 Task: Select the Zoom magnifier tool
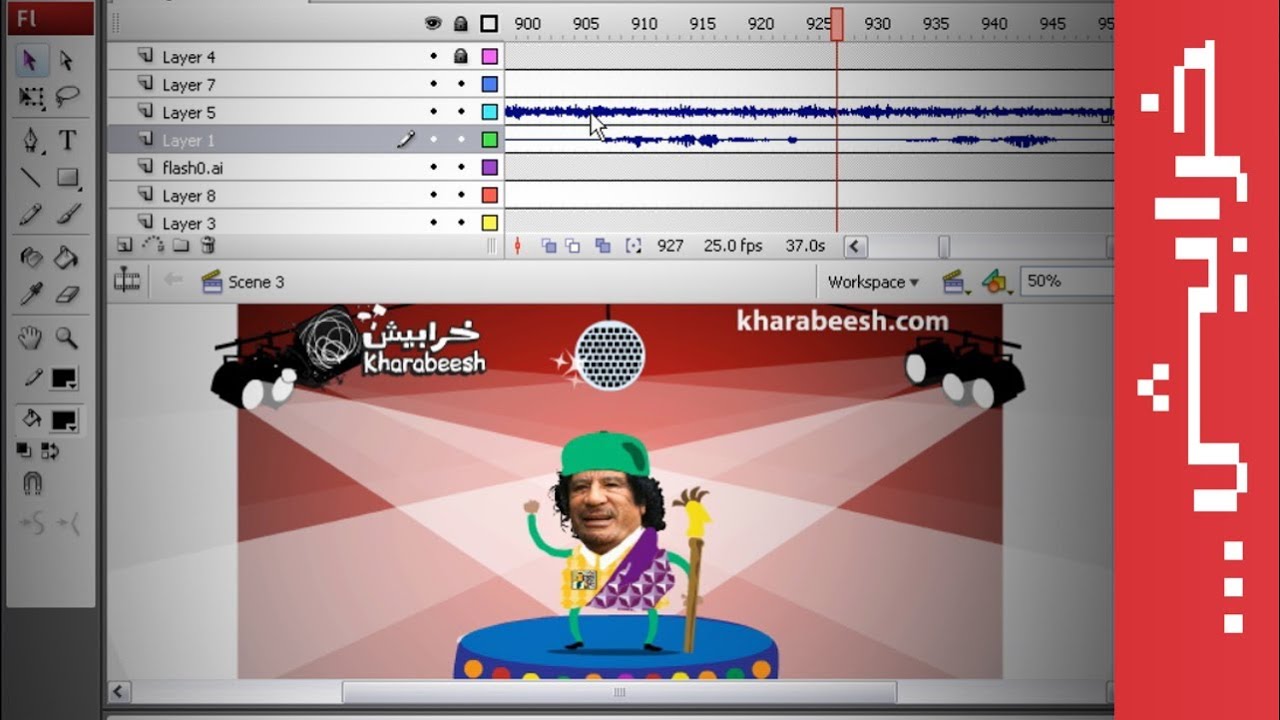pyautogui.click(x=66, y=338)
